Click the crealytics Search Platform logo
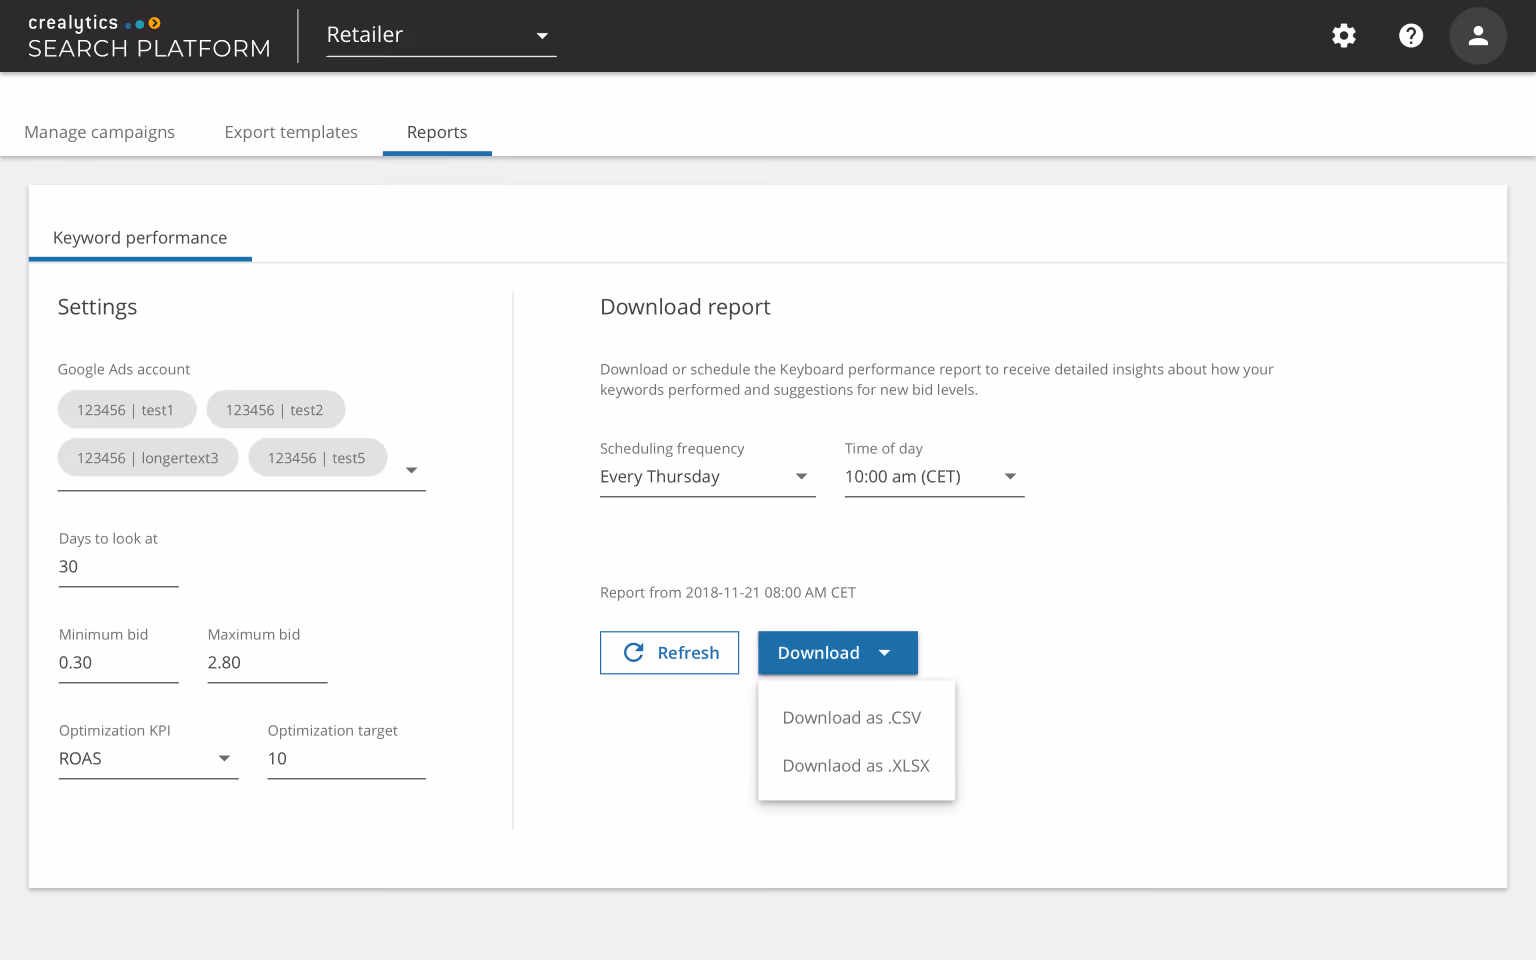 click(149, 37)
